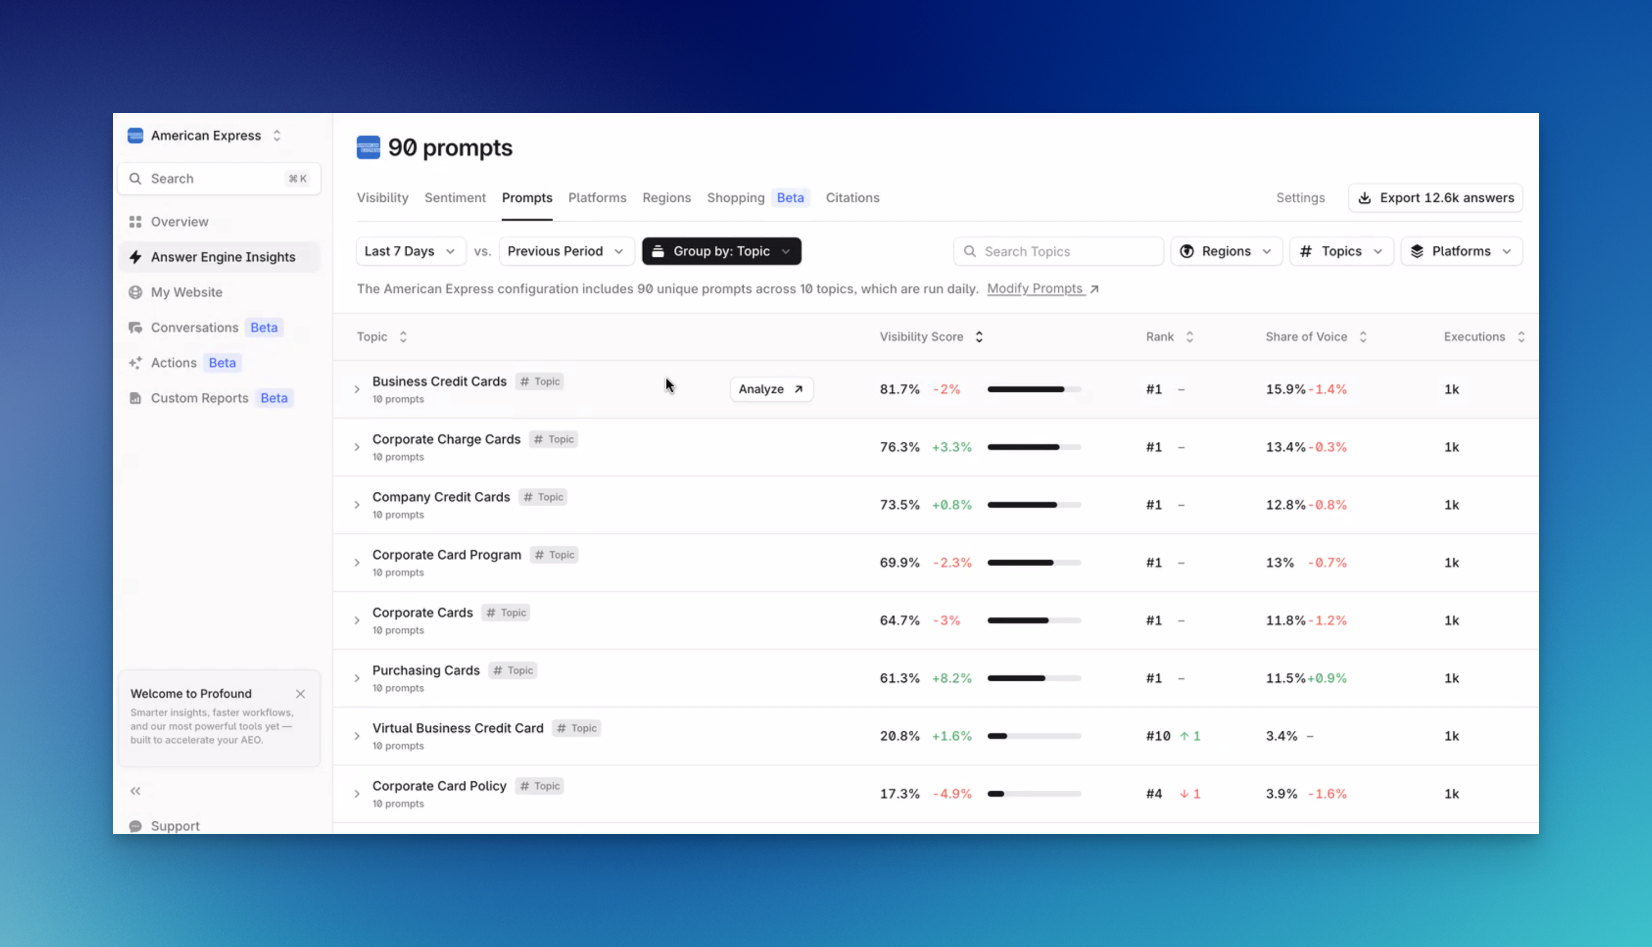Open the Platforms filter dropdown
Viewport: 1652px width, 947px height.
[x=1461, y=252]
